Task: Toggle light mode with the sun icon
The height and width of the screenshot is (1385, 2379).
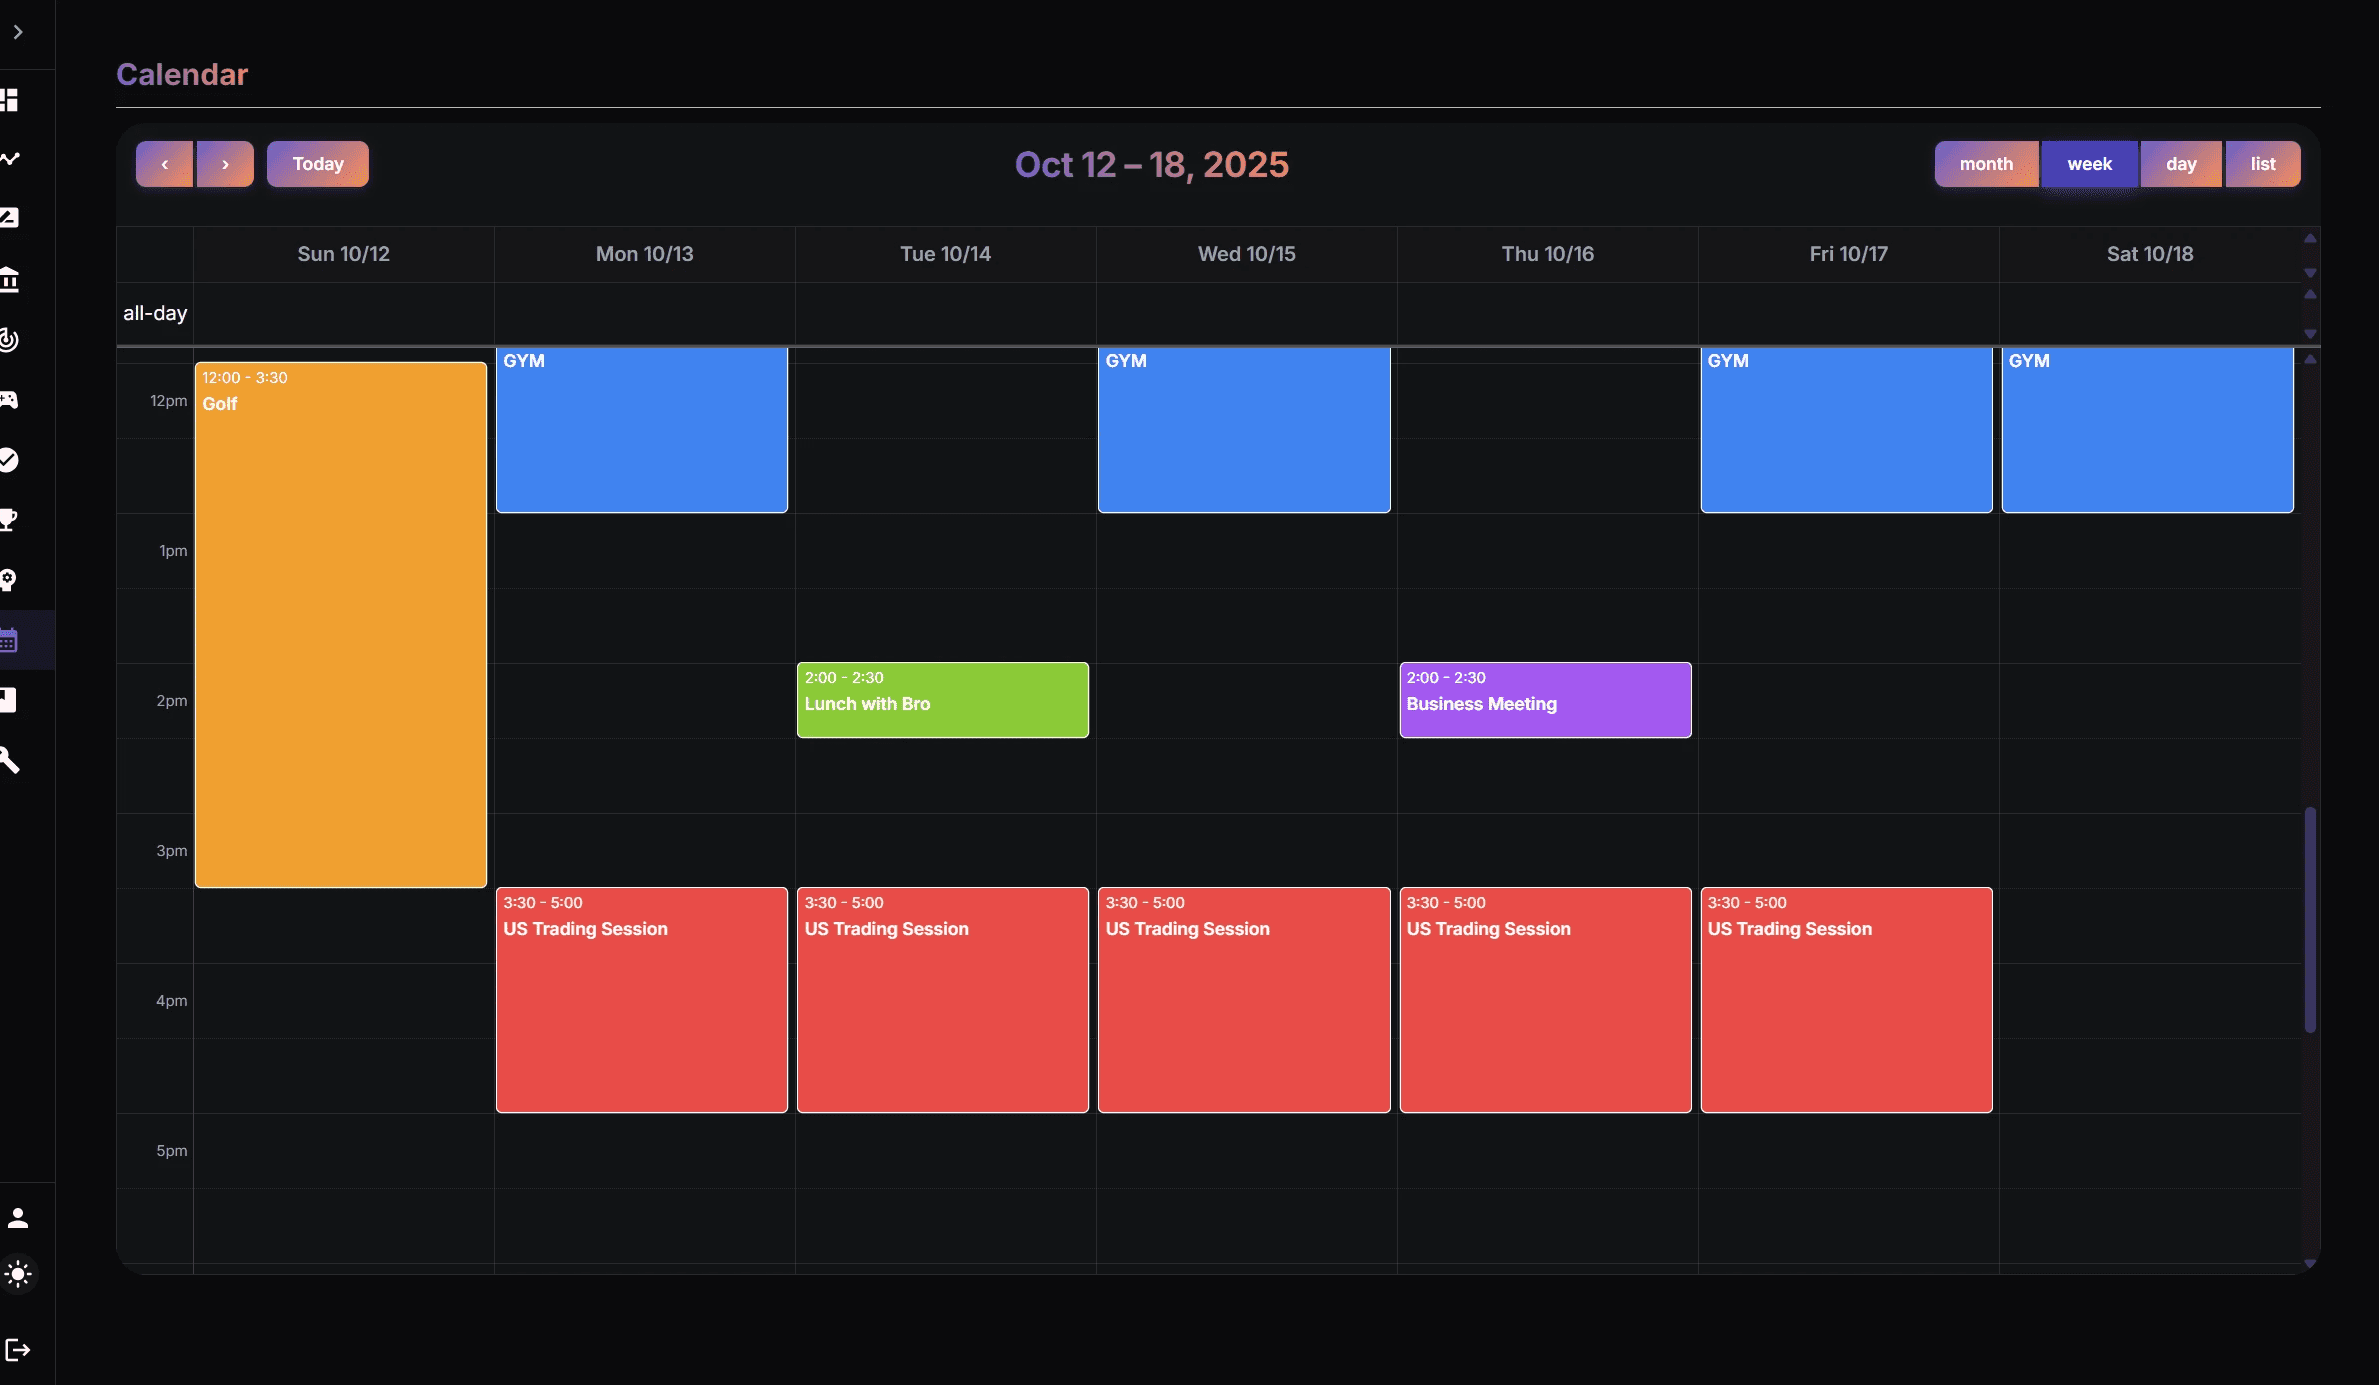Action: (x=18, y=1274)
